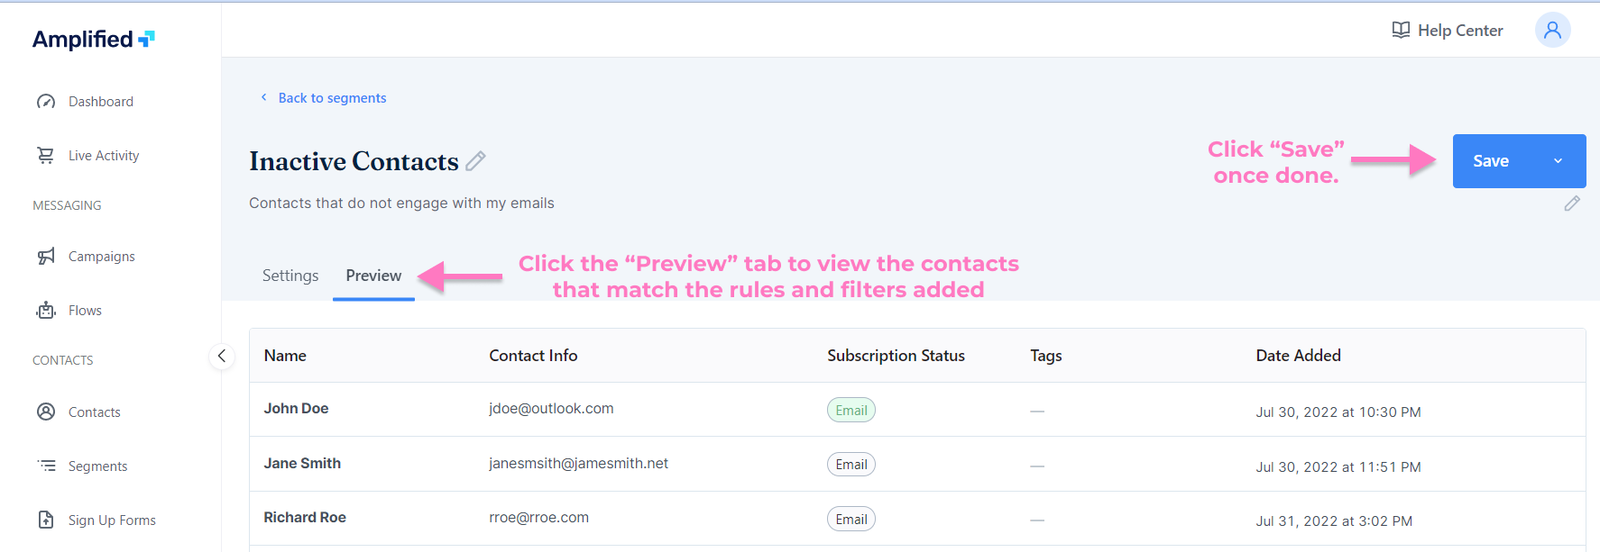Image resolution: width=1600 pixels, height=552 pixels.
Task: Open user profile avatar
Action: (x=1552, y=30)
